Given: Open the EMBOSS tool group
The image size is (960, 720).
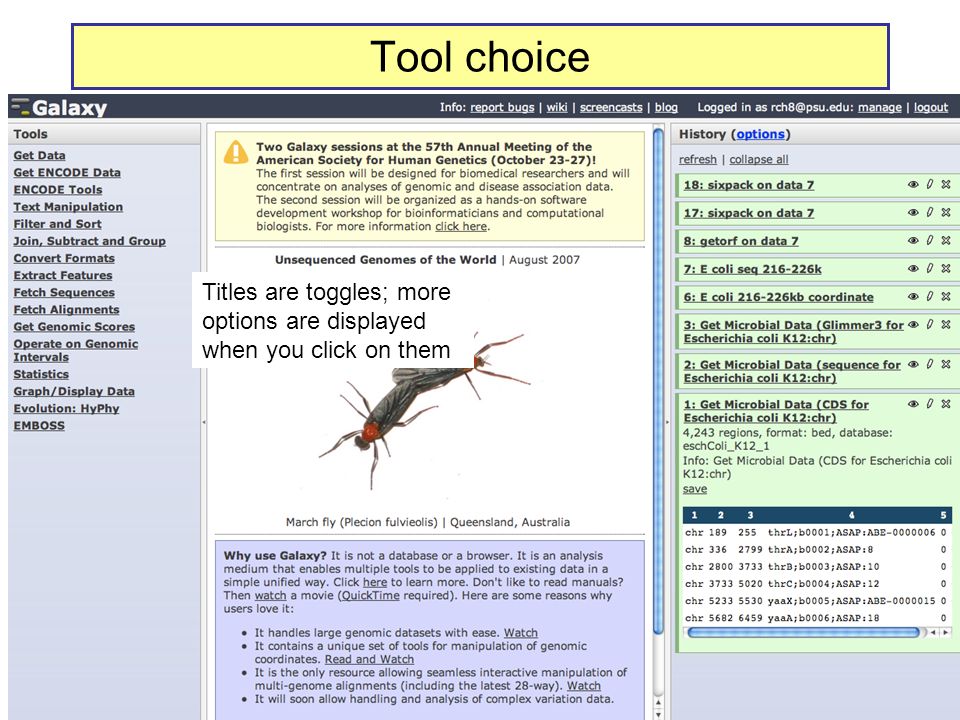Looking at the screenshot, I should coord(39,426).
